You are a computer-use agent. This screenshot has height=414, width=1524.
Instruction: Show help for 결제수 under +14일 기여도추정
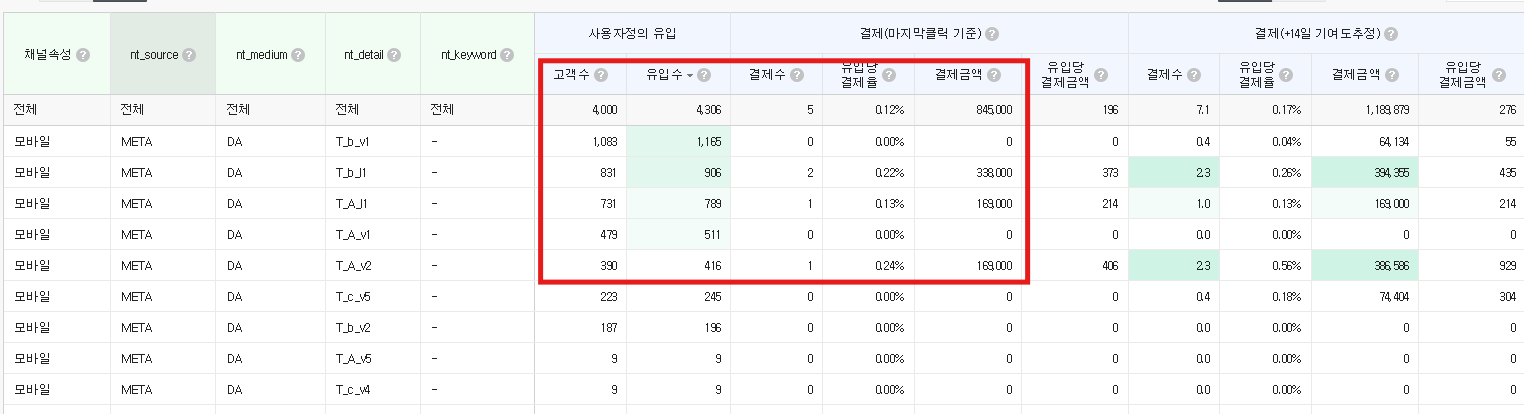tap(1194, 75)
